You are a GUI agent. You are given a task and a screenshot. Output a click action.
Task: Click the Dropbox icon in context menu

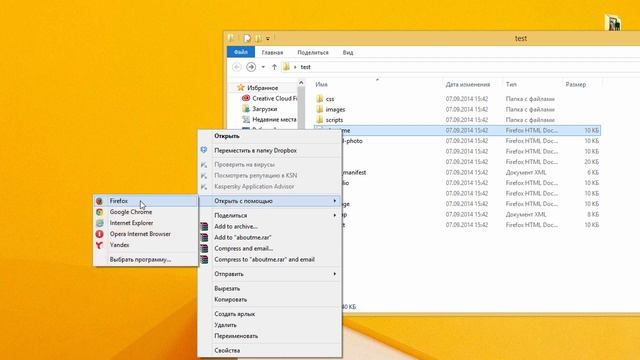click(x=204, y=150)
